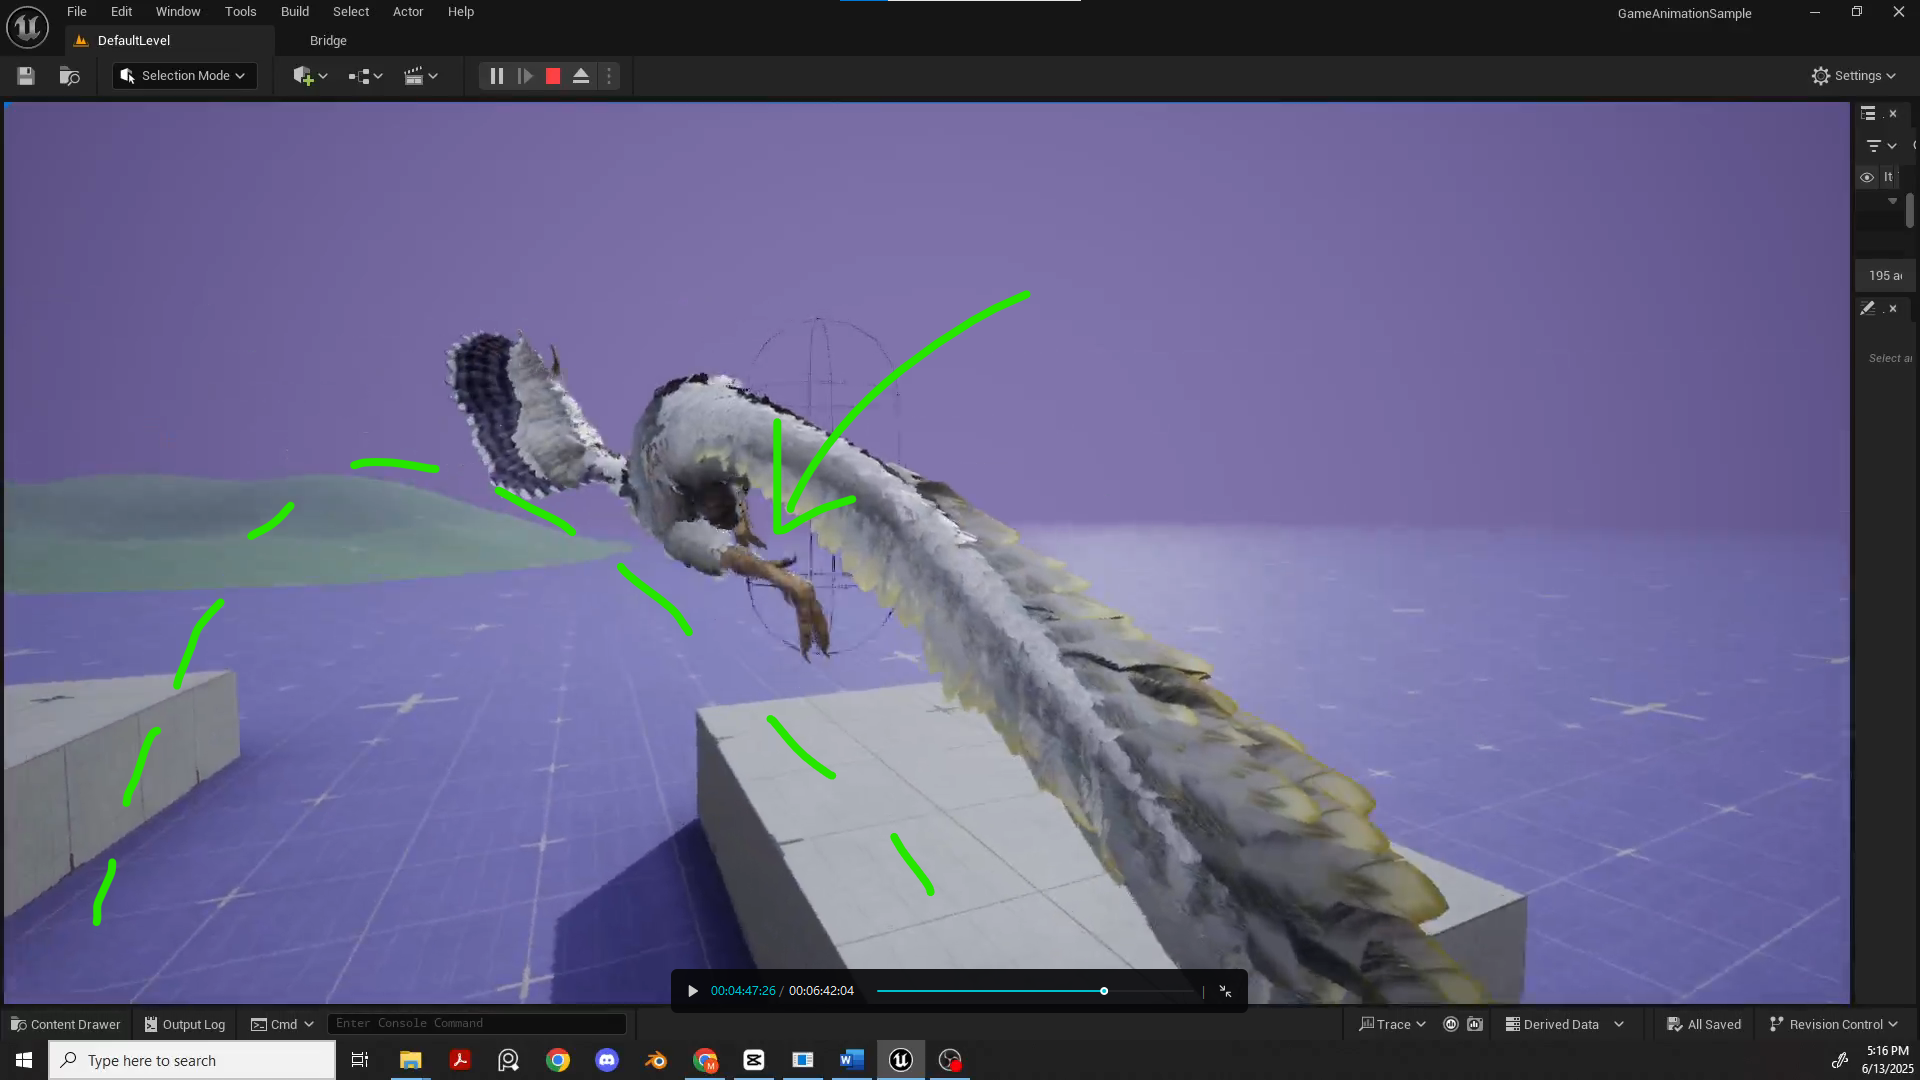Open the Add content cube dropdown
This screenshot has height=1080, width=1920.
[x=310, y=76]
